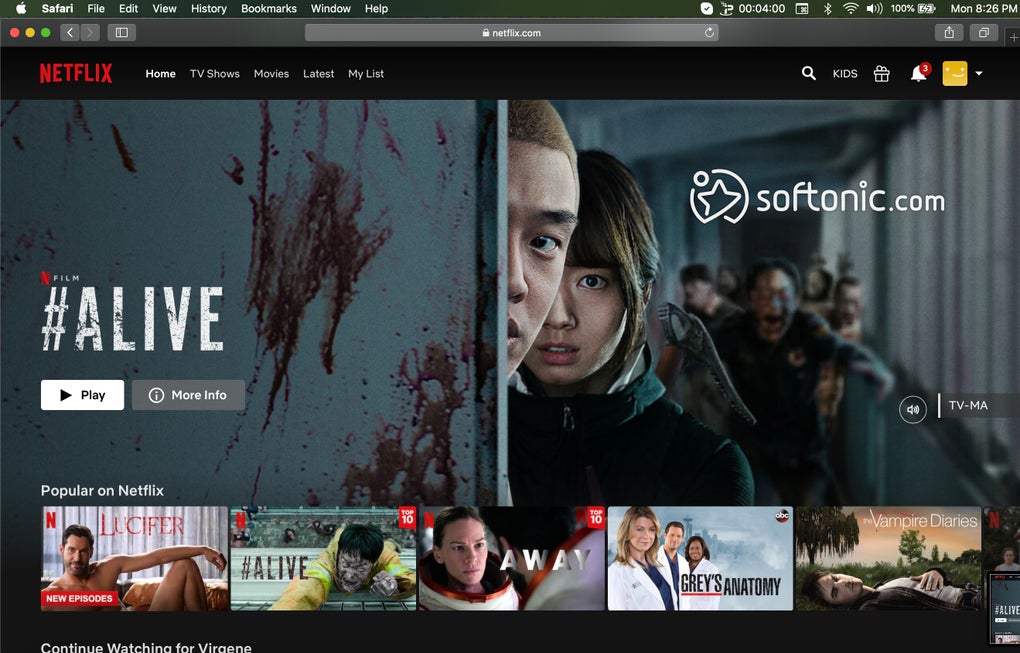This screenshot has width=1020, height=653.
Task: Toggle the trailer sound icon
Action: (913, 410)
